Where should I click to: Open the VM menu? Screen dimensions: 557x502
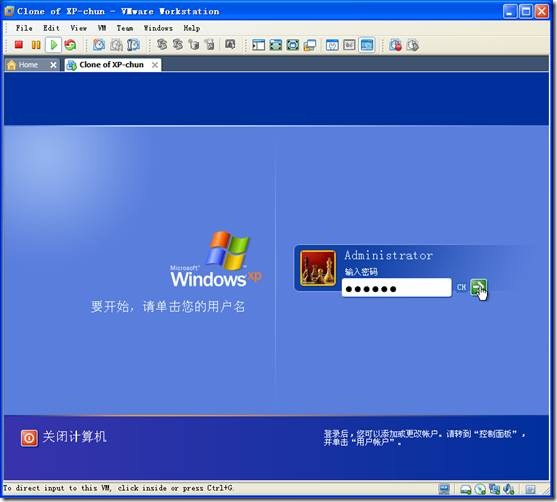point(102,28)
